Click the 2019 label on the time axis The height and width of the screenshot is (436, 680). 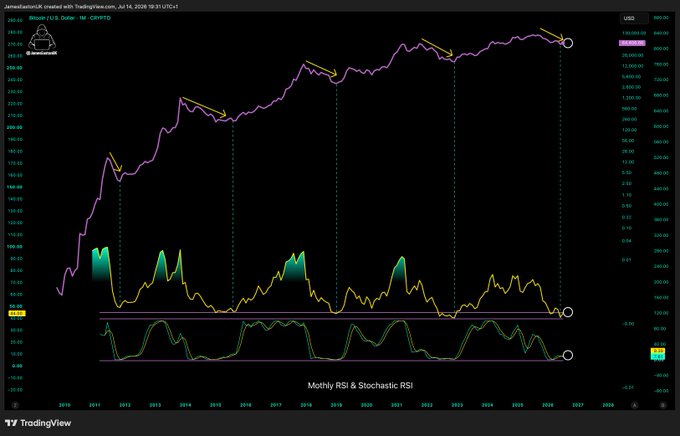coord(336,405)
